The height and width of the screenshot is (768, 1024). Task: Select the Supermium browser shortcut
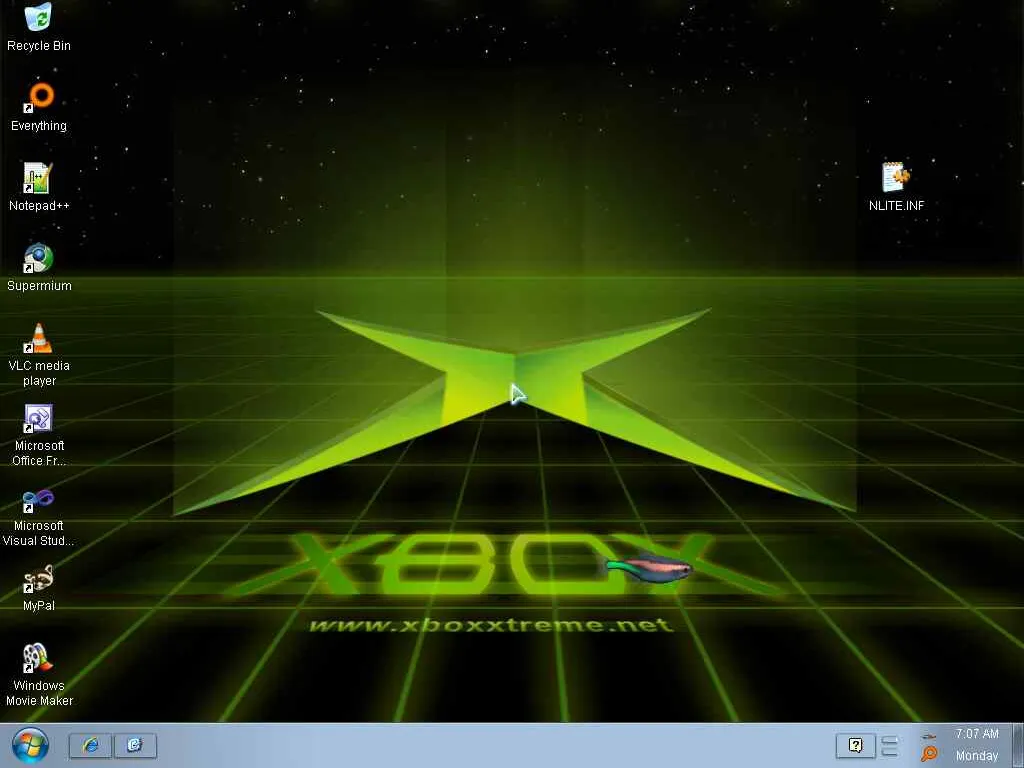pyautogui.click(x=39, y=268)
